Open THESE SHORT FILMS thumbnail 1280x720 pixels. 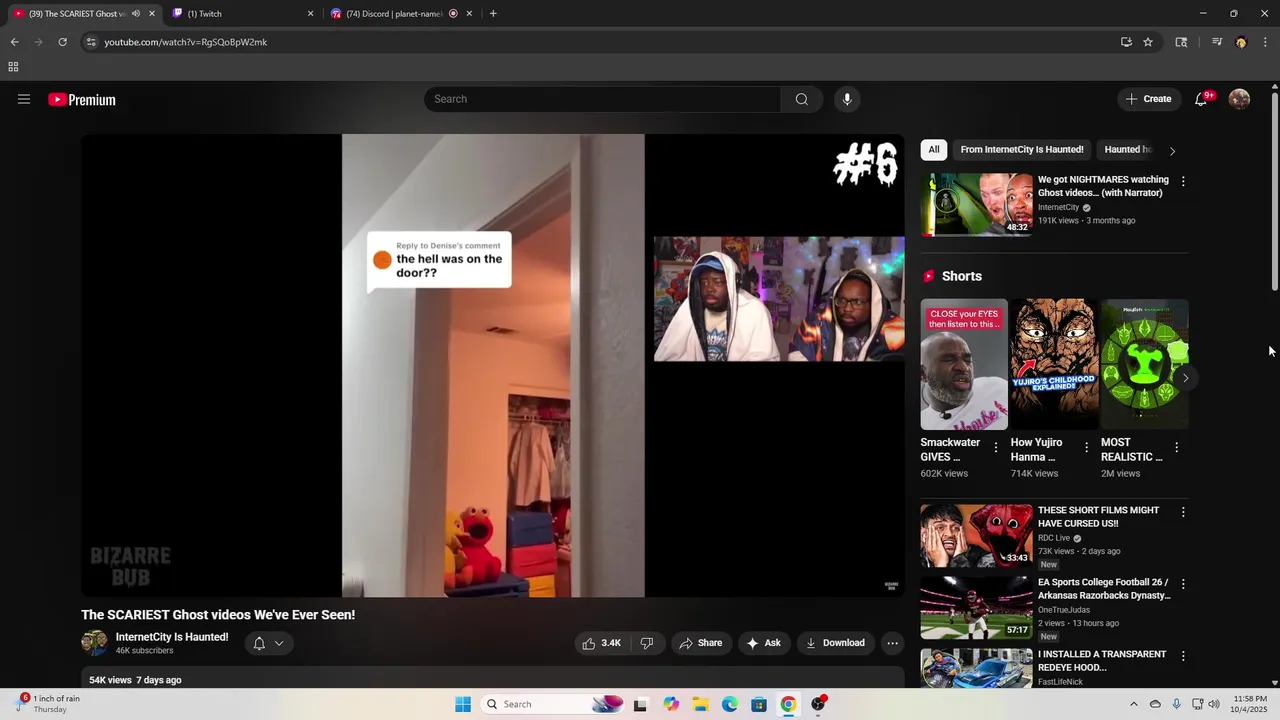tap(977, 535)
